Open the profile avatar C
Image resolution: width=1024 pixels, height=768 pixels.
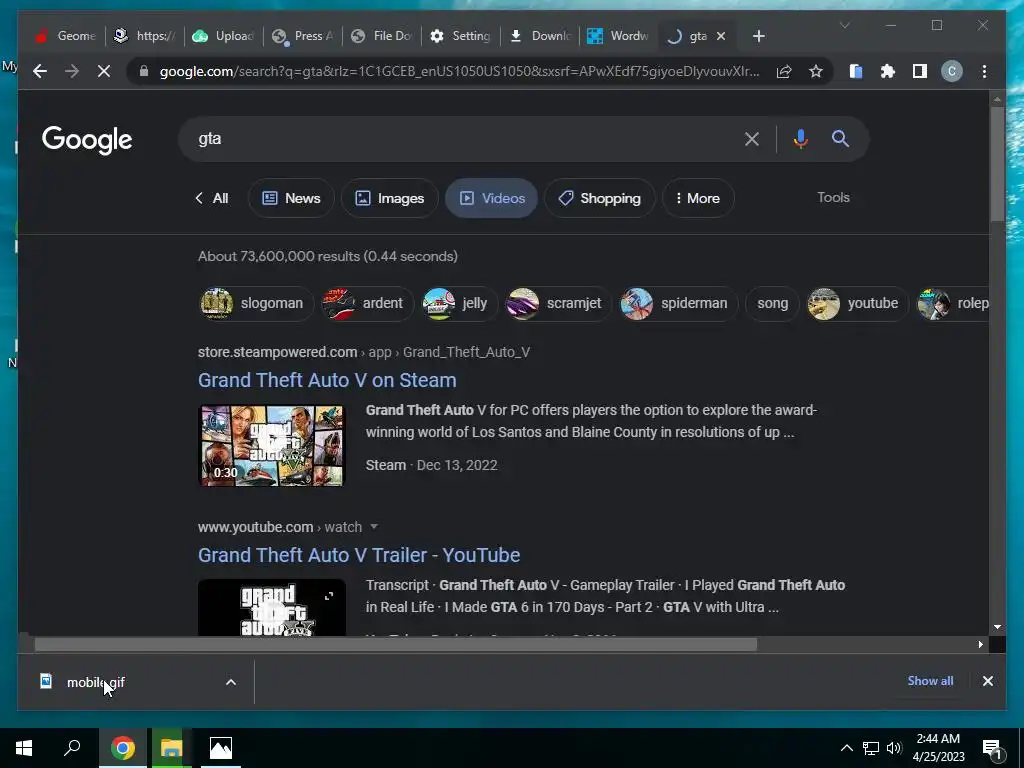coord(952,71)
